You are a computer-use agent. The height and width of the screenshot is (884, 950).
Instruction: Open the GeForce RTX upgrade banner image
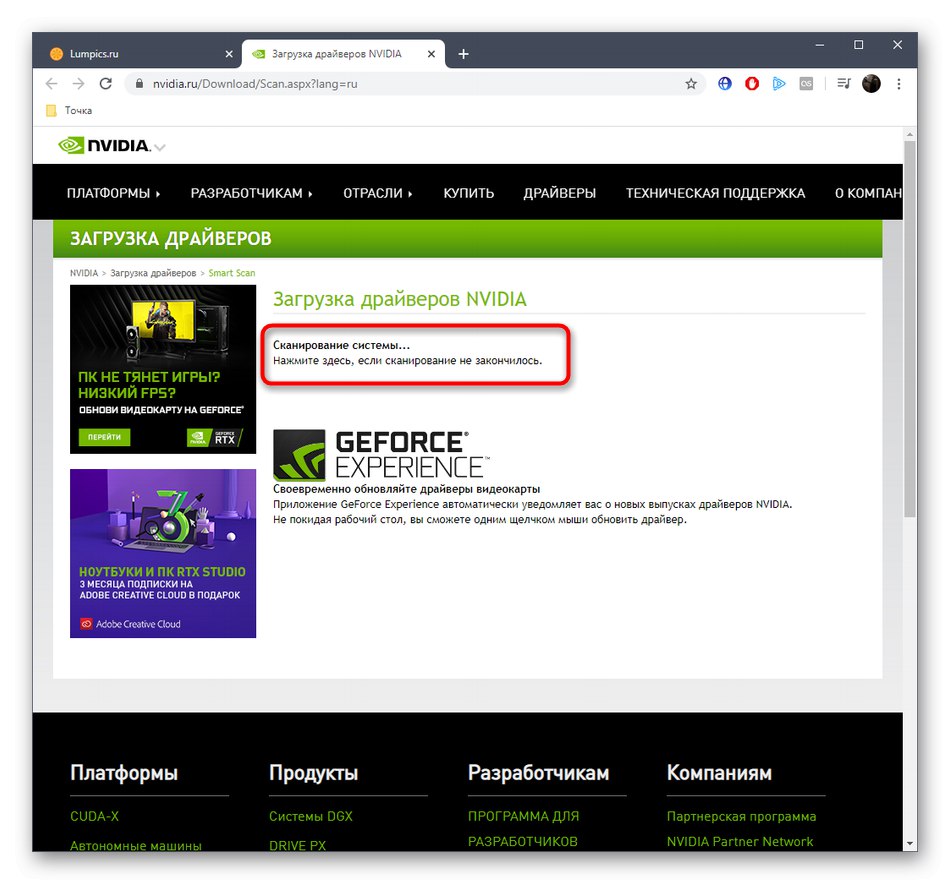pos(163,369)
